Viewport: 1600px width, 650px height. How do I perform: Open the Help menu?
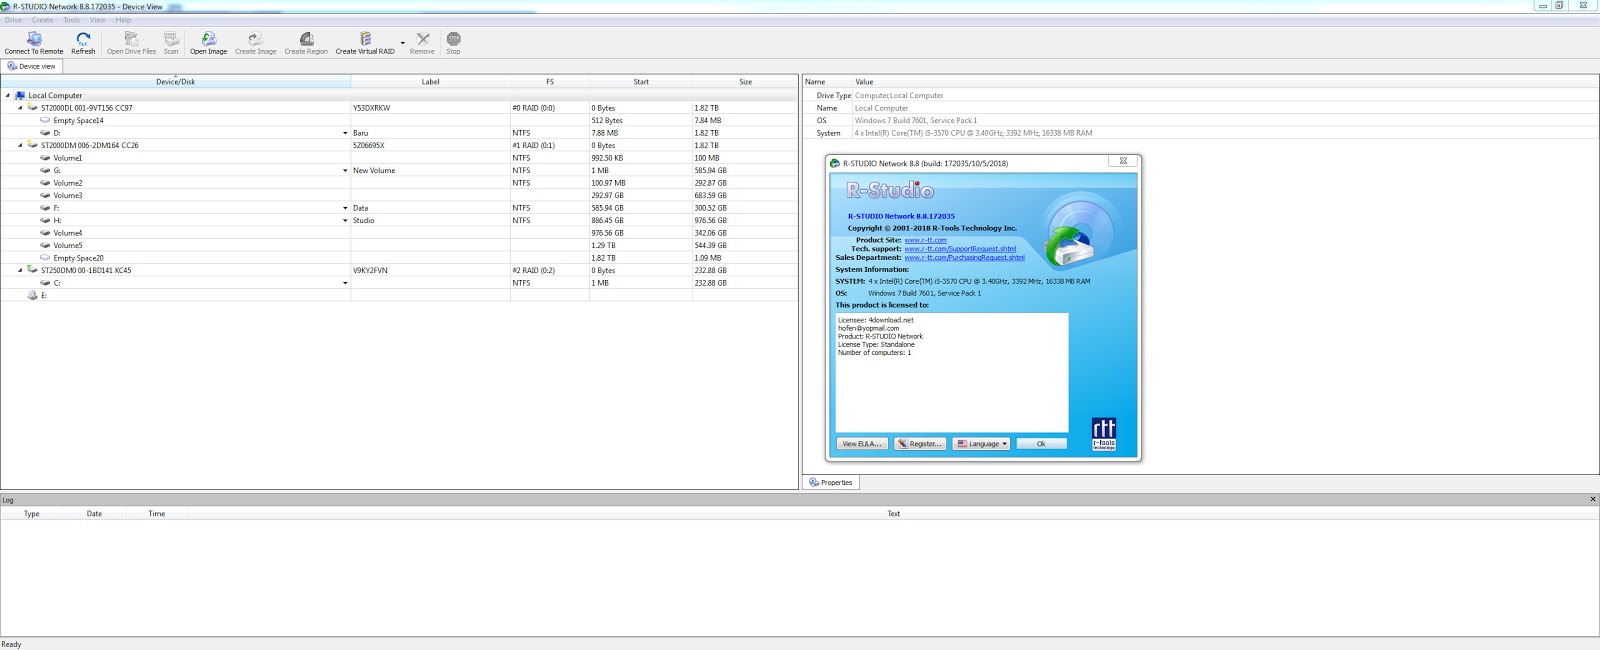123,20
